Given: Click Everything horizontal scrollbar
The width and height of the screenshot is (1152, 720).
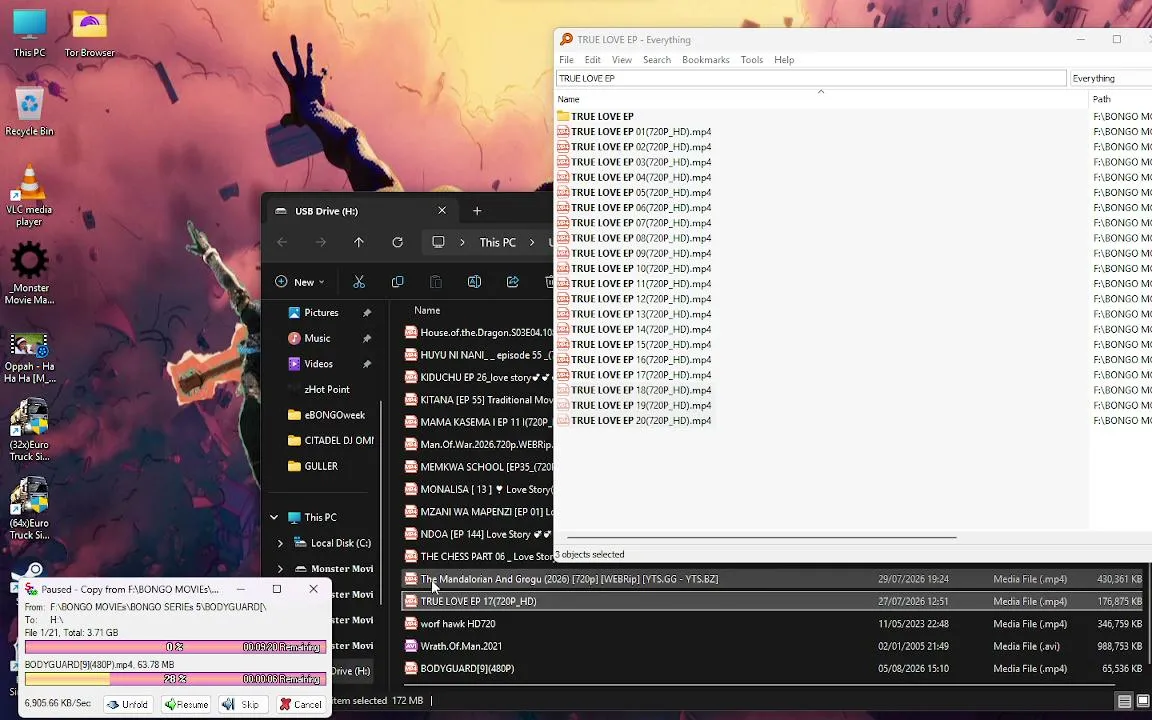Looking at the screenshot, I should [x=761, y=537].
